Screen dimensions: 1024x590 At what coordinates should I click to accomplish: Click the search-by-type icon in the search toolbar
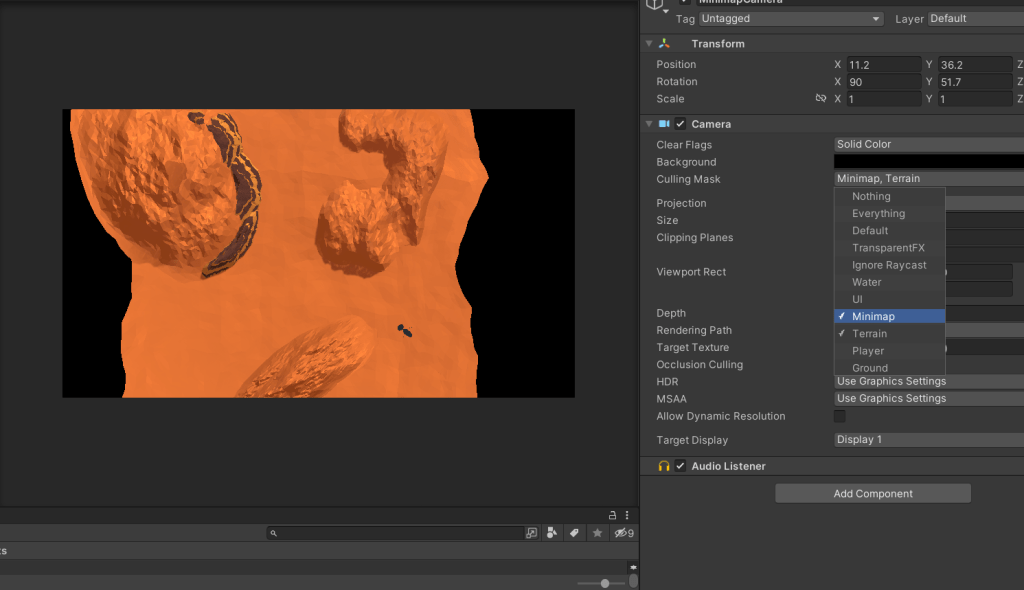[x=552, y=532]
